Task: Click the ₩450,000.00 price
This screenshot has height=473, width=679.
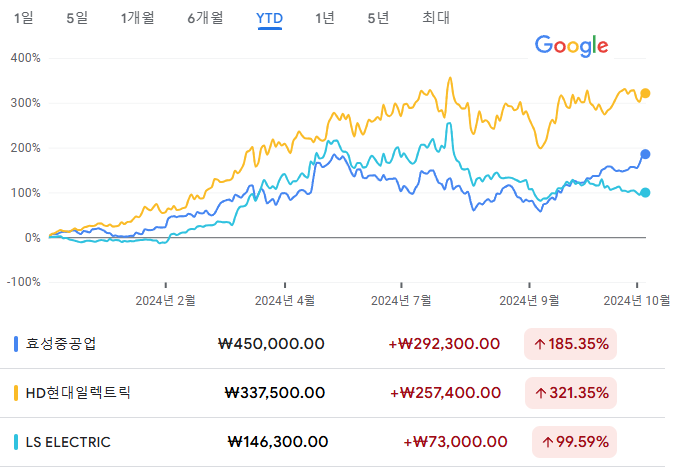Action: [x=272, y=344]
